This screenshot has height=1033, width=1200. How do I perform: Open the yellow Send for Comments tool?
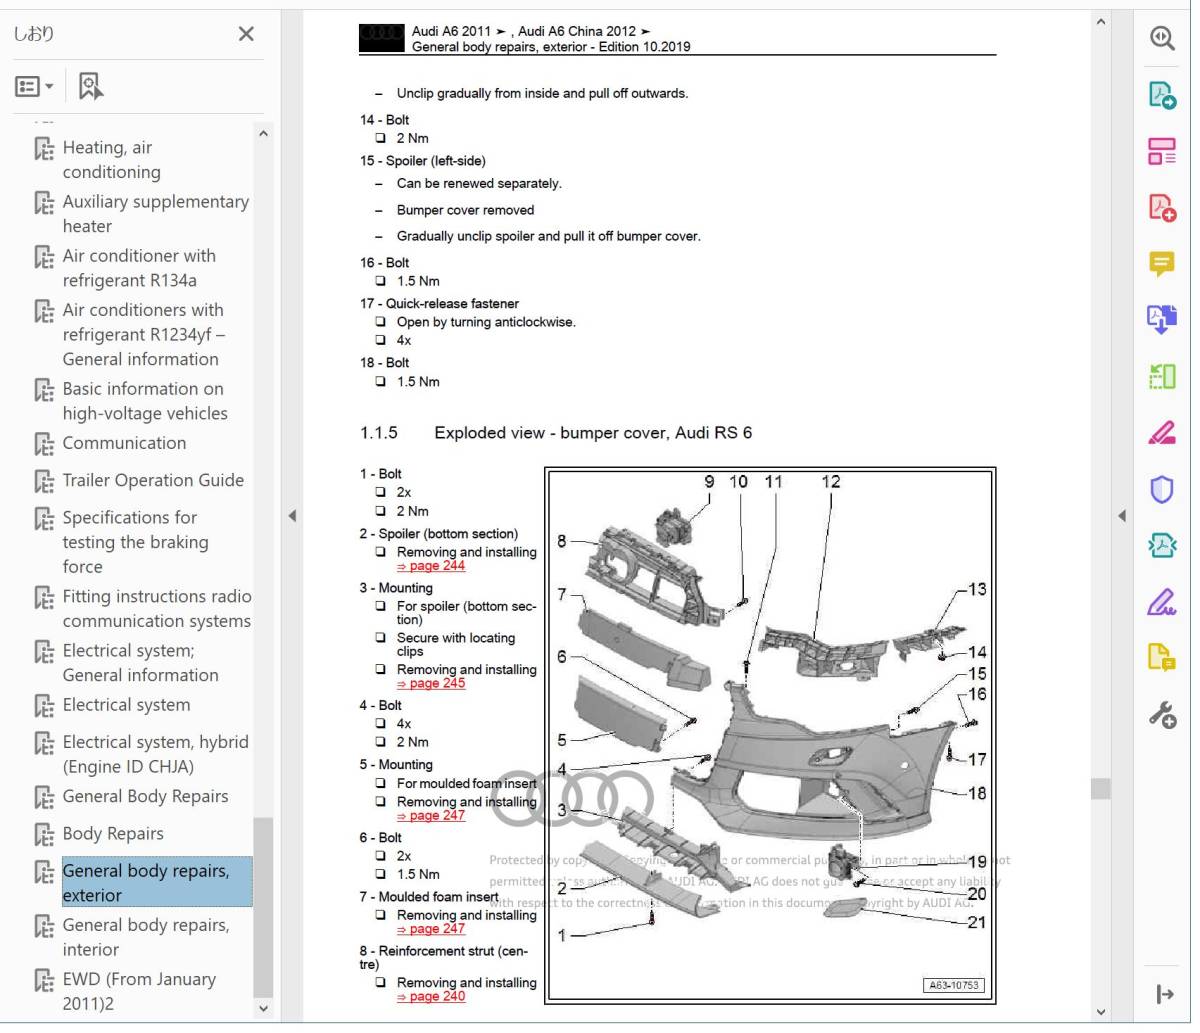[x=1161, y=659]
